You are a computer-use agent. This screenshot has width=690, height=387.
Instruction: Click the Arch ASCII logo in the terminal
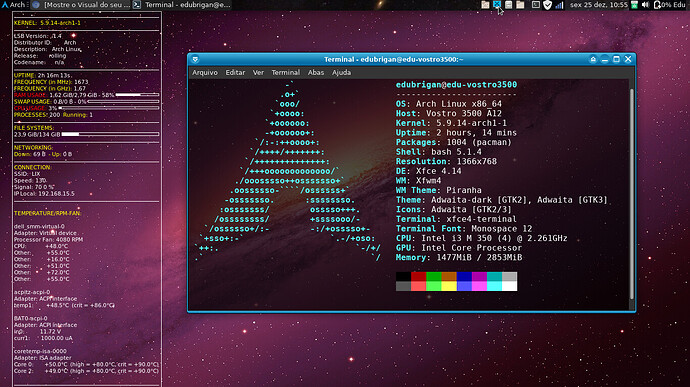click(288, 171)
